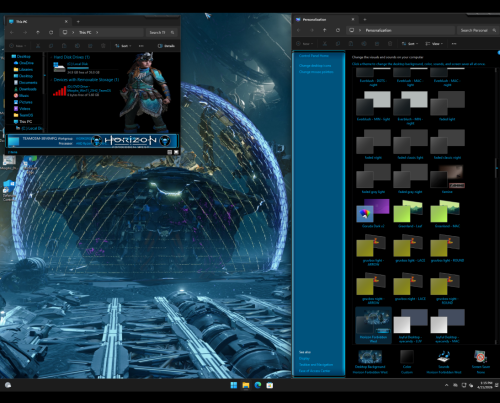Select Pictures in the navigation pane
500x403 pixels.
pyautogui.click(x=23, y=102)
